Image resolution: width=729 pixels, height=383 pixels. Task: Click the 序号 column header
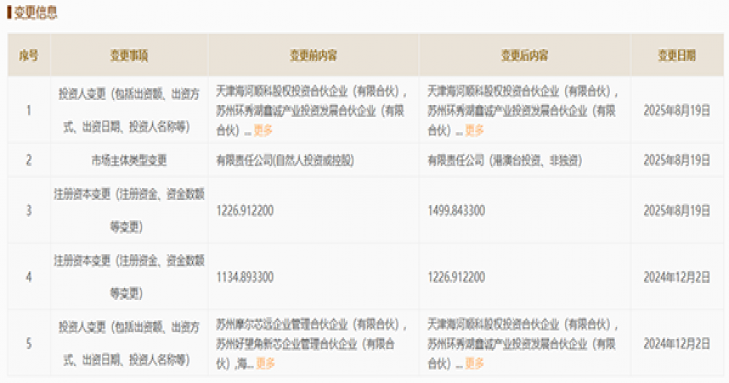(x=28, y=56)
